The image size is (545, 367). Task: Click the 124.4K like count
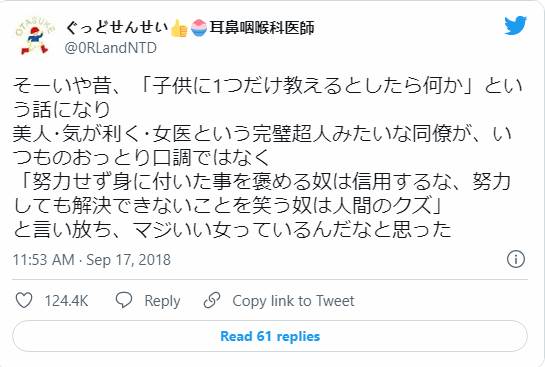(66, 301)
